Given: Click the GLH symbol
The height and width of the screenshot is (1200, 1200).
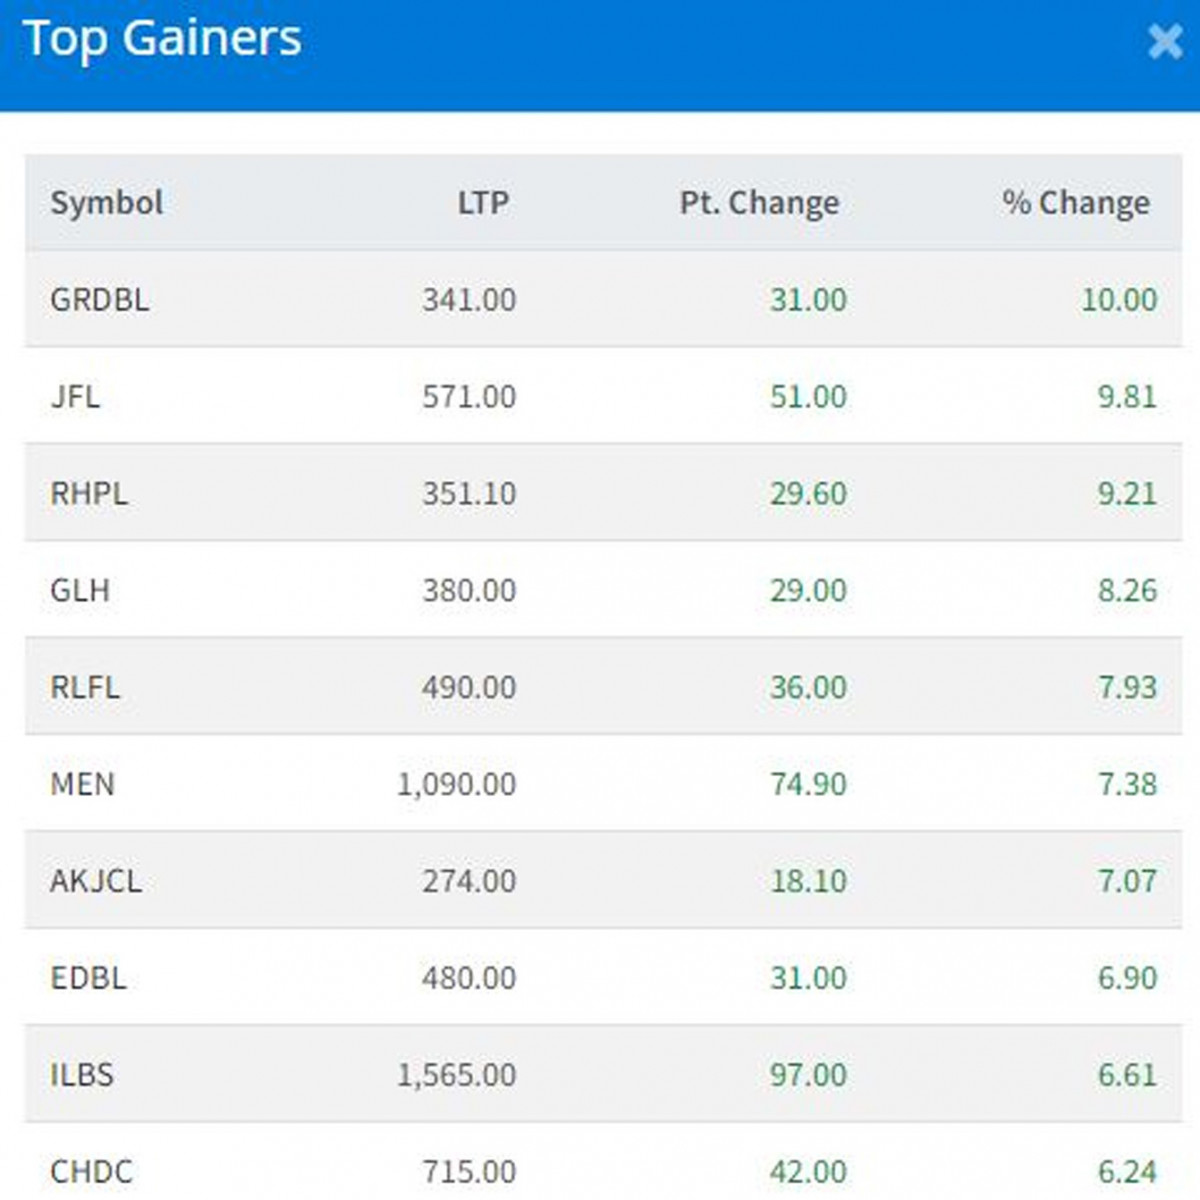Looking at the screenshot, I should point(80,590).
